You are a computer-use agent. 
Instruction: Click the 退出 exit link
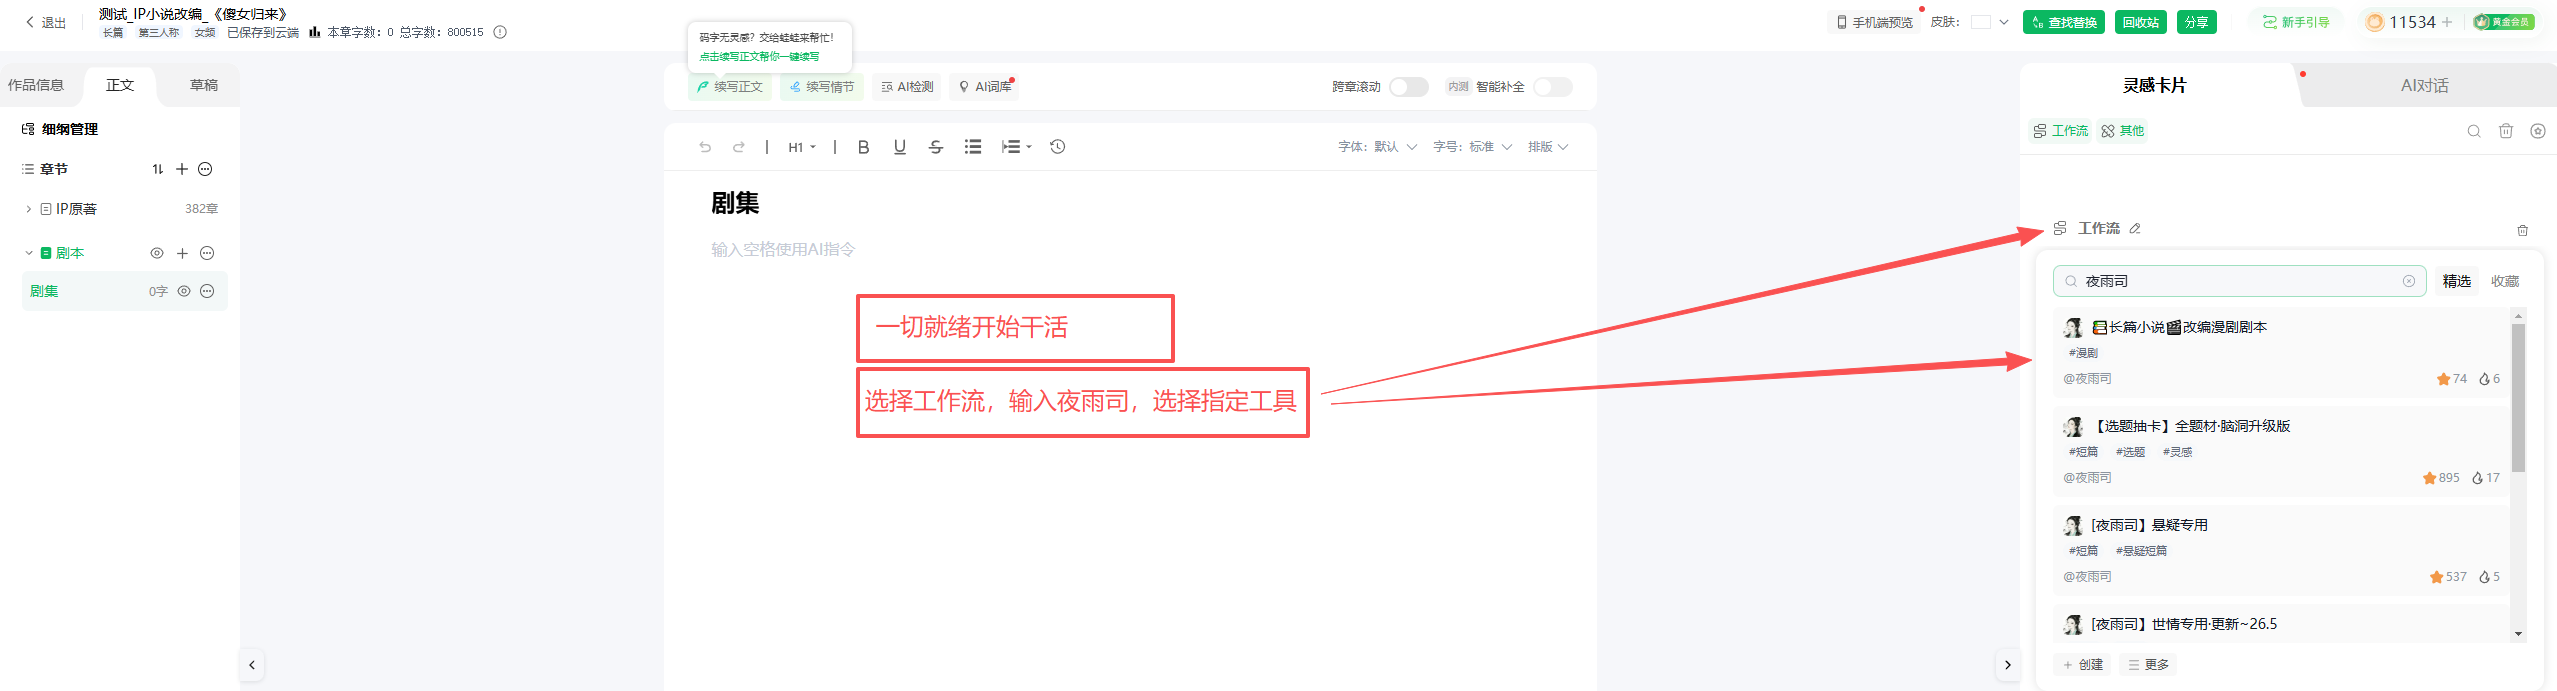click(45, 22)
